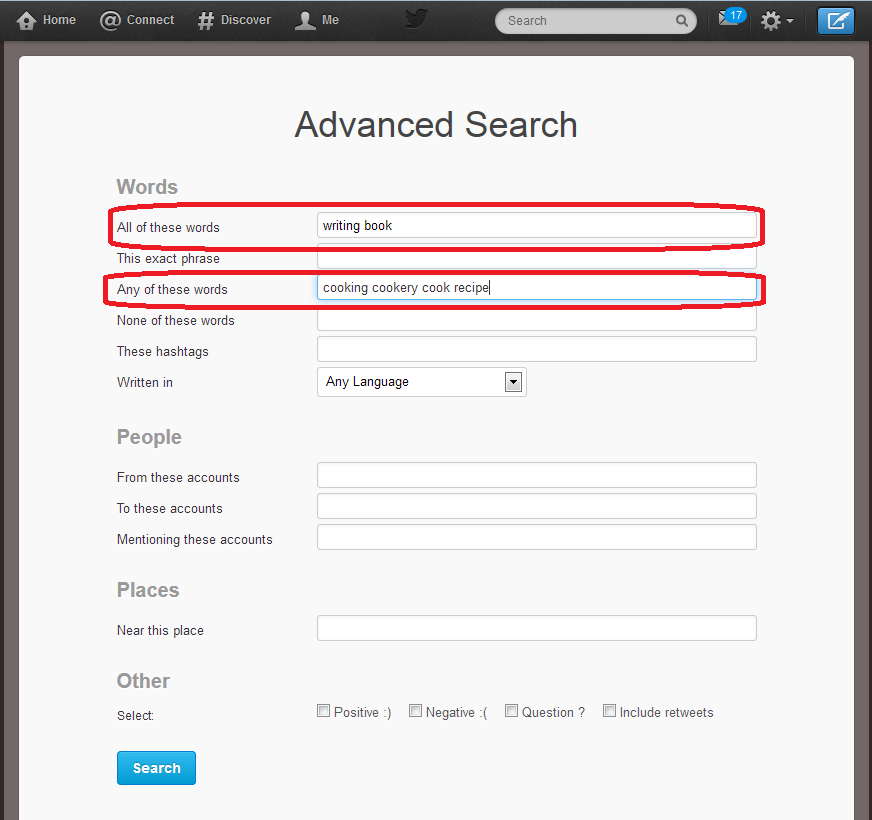Click the compose new tweet icon
Image resolution: width=872 pixels, height=820 pixels.
click(x=835, y=21)
